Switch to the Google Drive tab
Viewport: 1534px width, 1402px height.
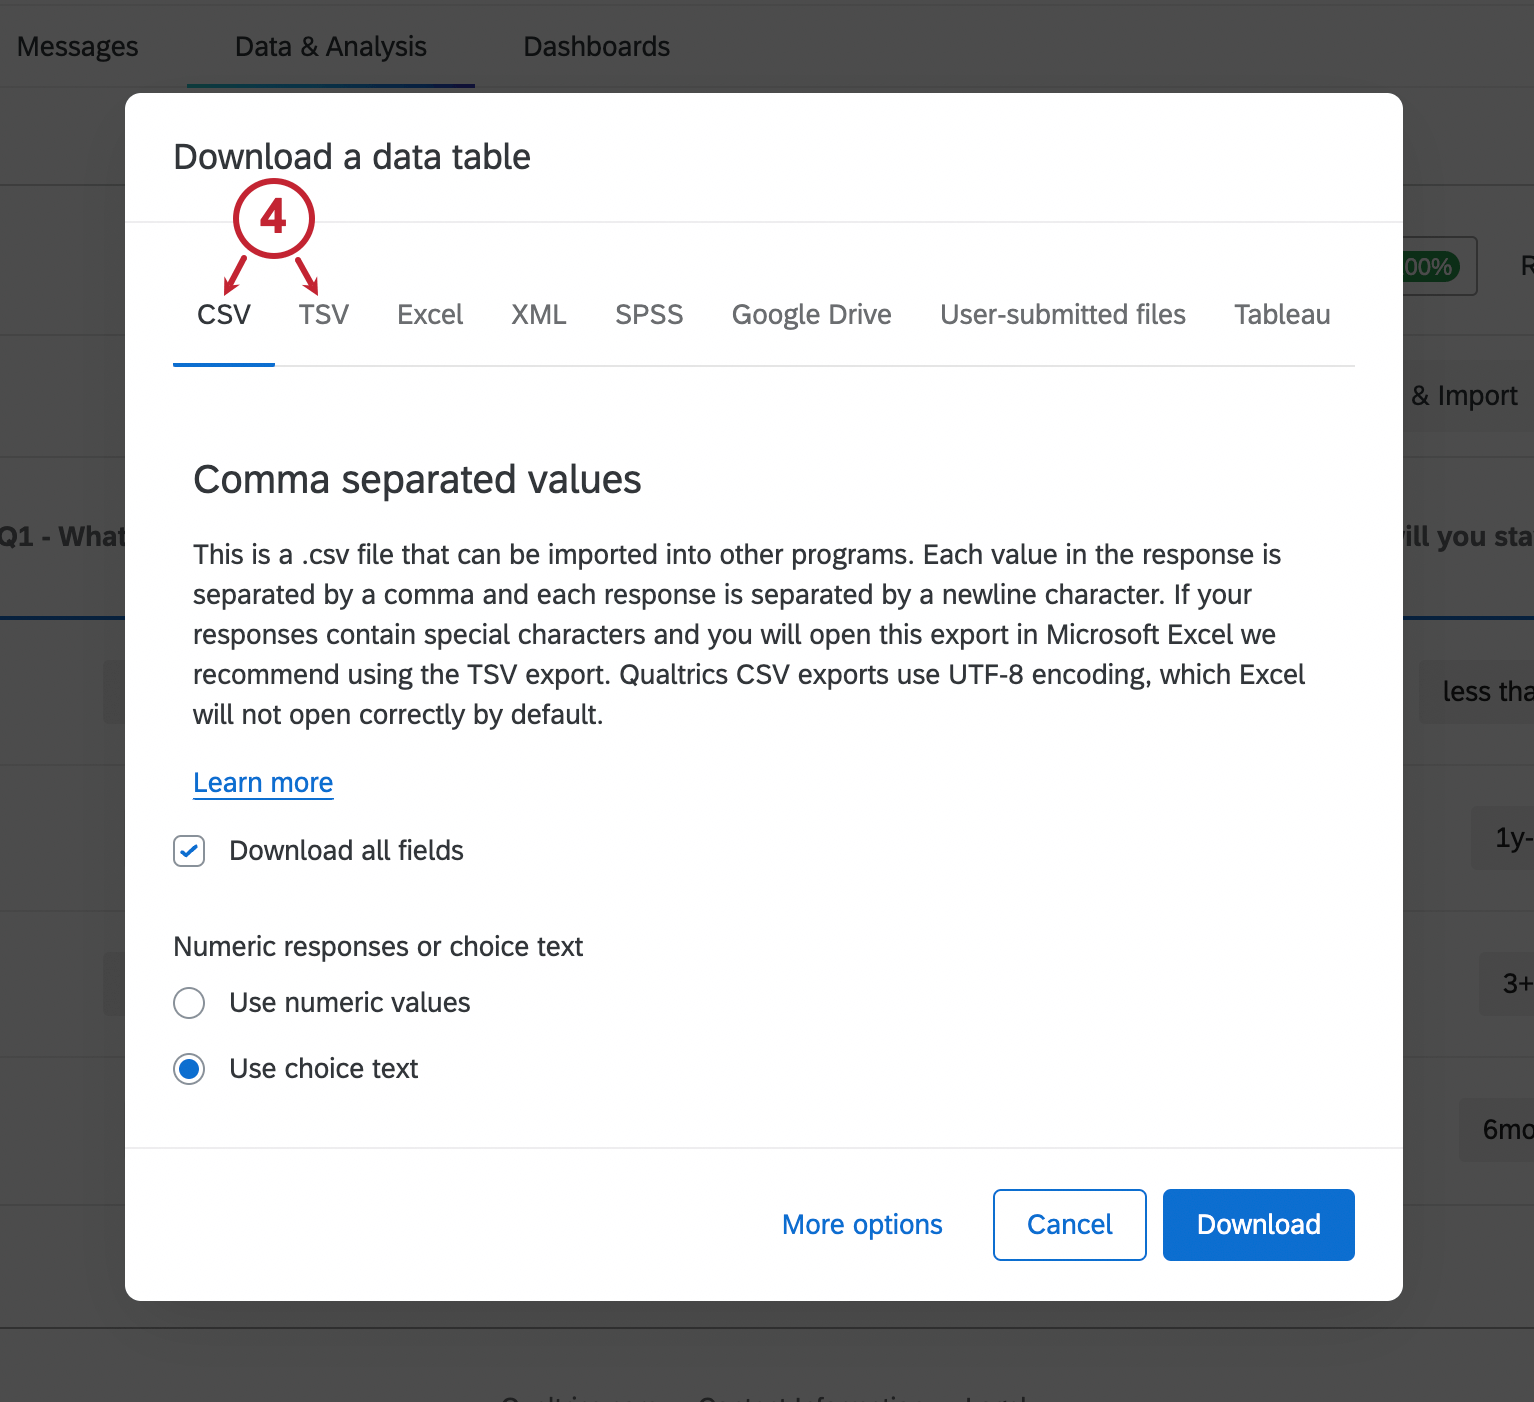pos(811,315)
